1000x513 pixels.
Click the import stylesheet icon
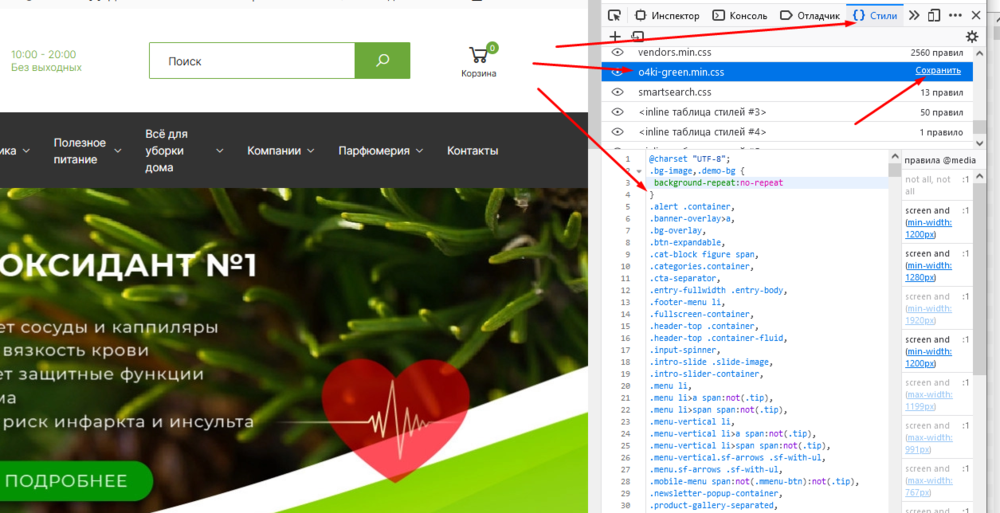pyautogui.click(x=637, y=36)
